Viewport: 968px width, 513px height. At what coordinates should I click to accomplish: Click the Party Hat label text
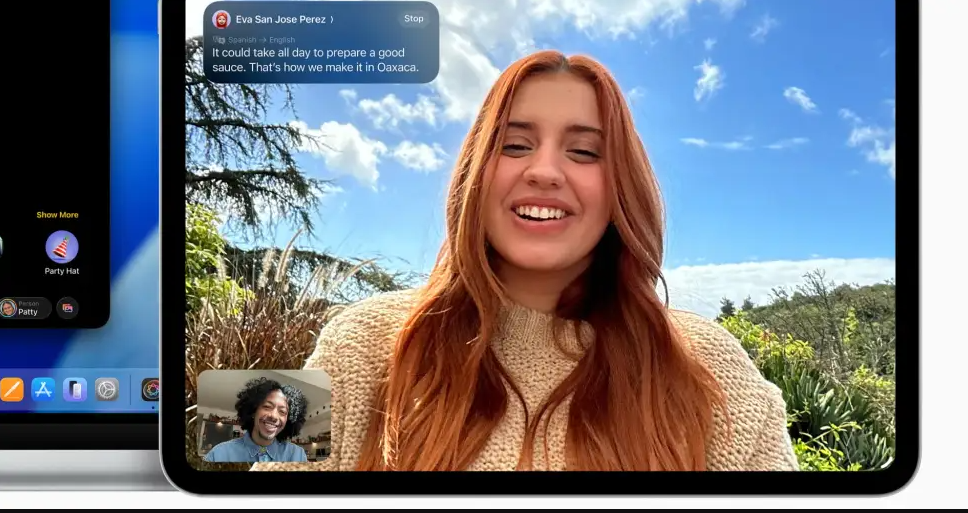click(x=62, y=271)
